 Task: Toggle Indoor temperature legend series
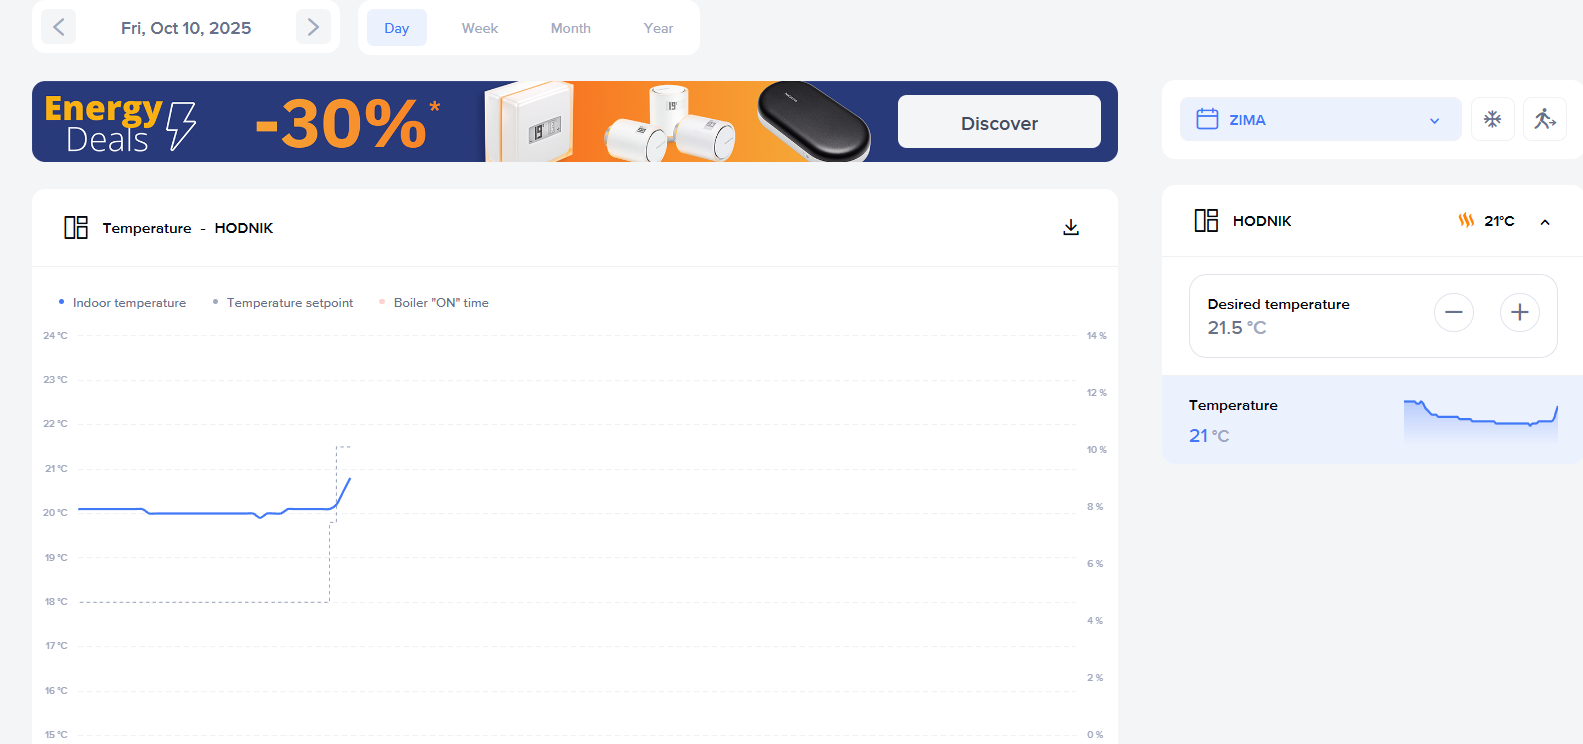(122, 302)
